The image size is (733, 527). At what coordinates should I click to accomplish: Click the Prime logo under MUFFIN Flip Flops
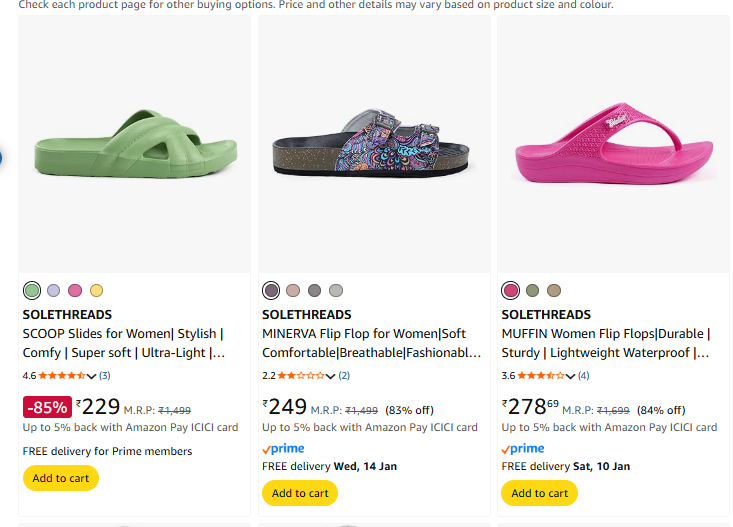(523, 449)
